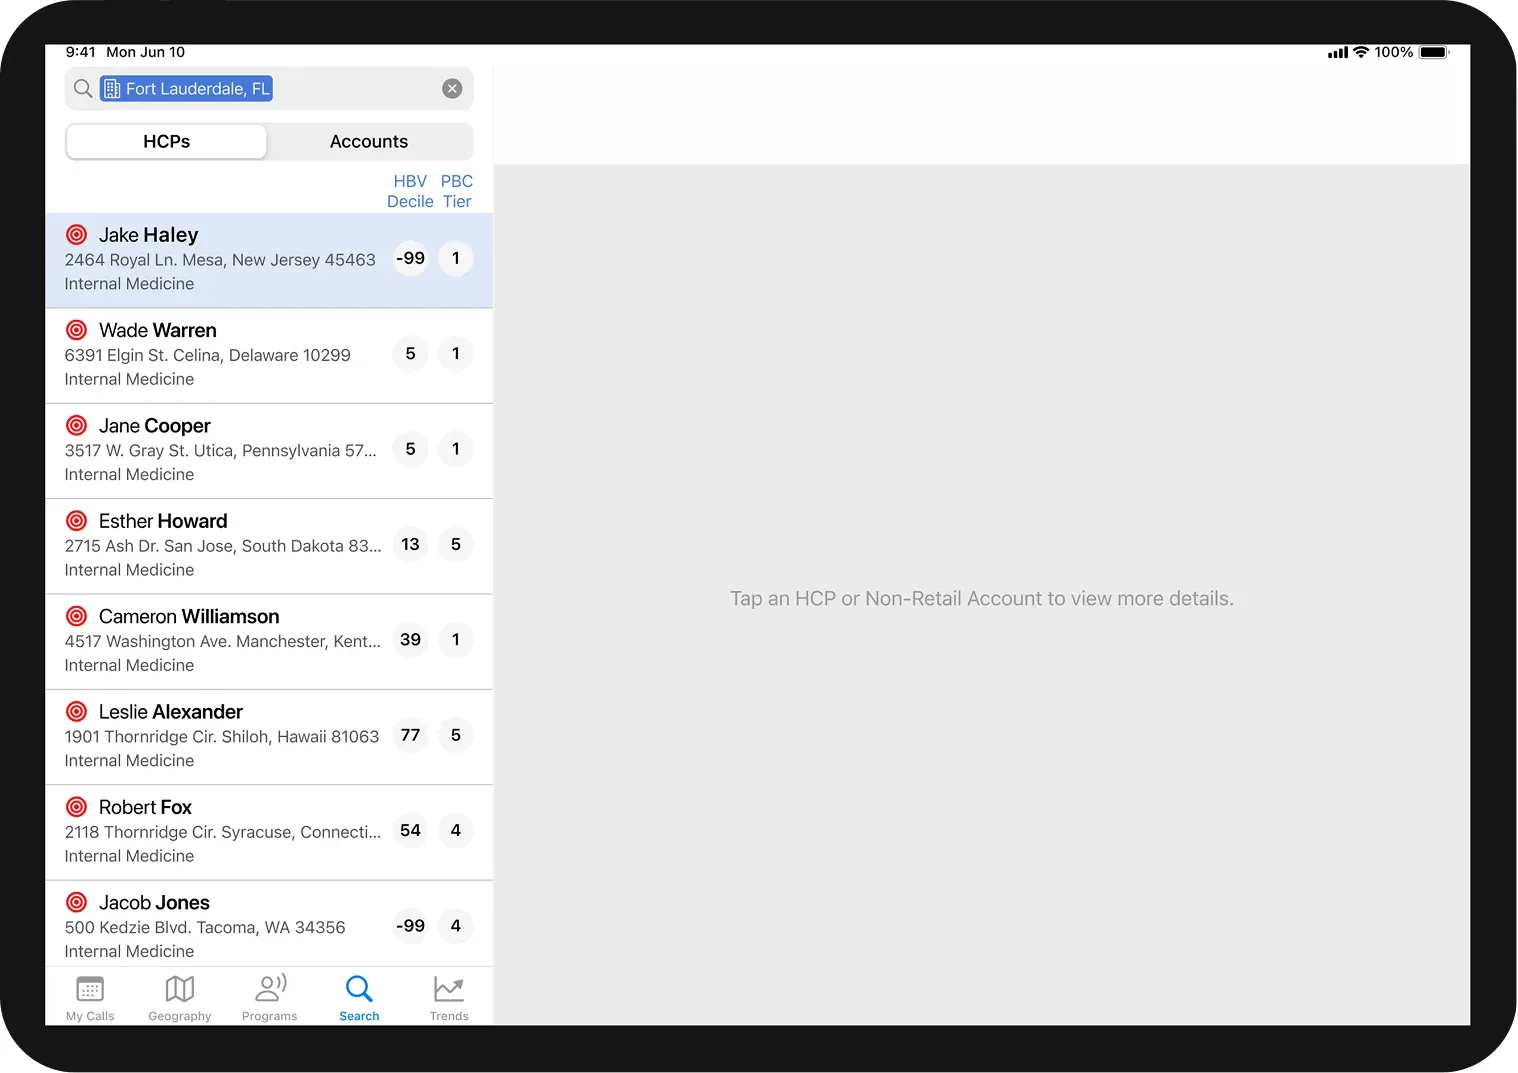Screen dimensions: 1518x1073
Task: Click the 1901 Thornridge Cir. Shiloh address
Action: [x=222, y=737]
